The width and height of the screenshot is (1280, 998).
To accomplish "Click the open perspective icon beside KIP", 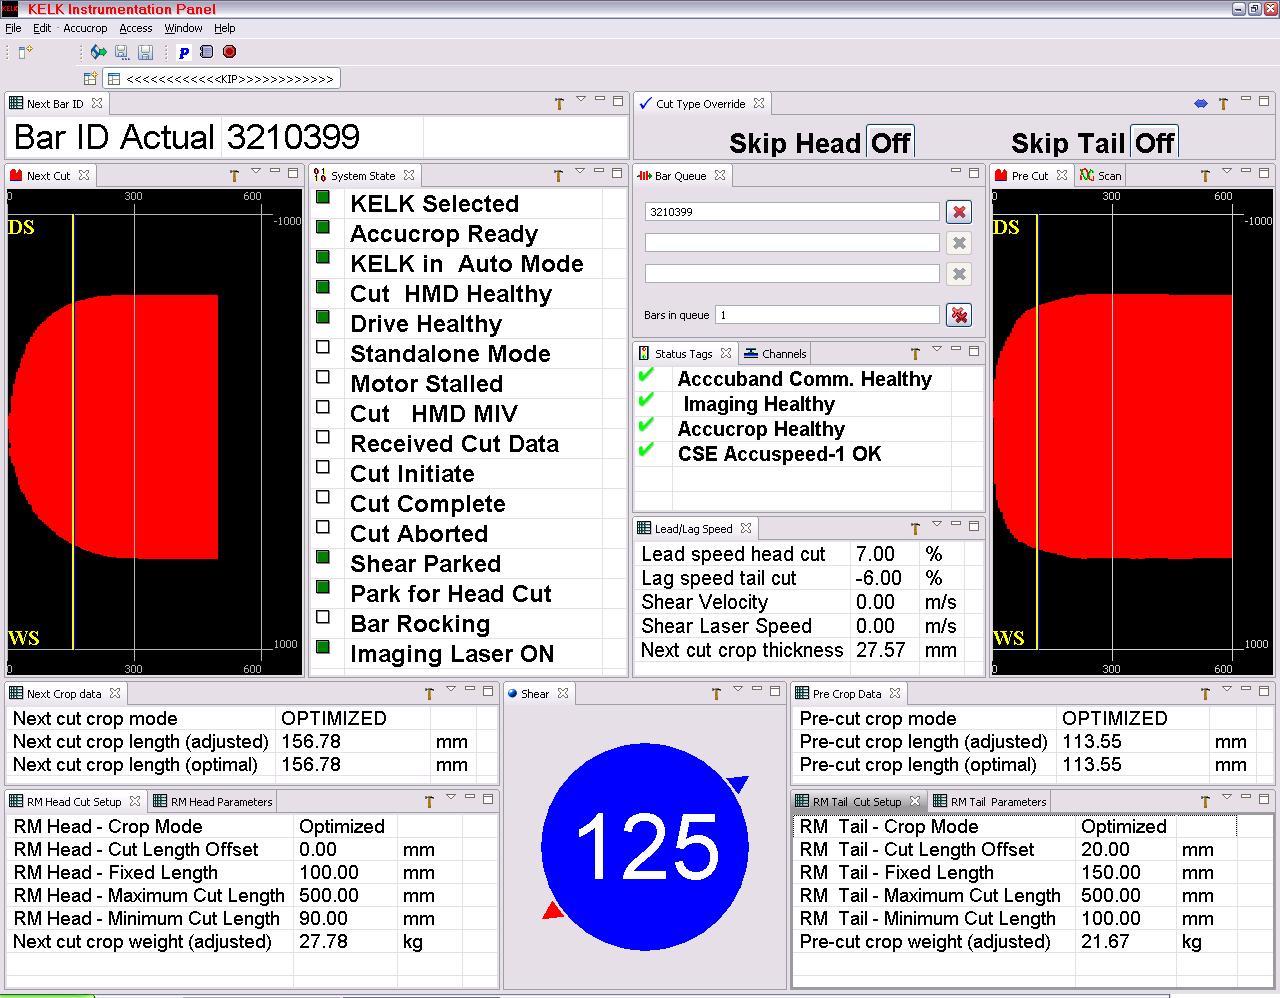I will (90, 78).
